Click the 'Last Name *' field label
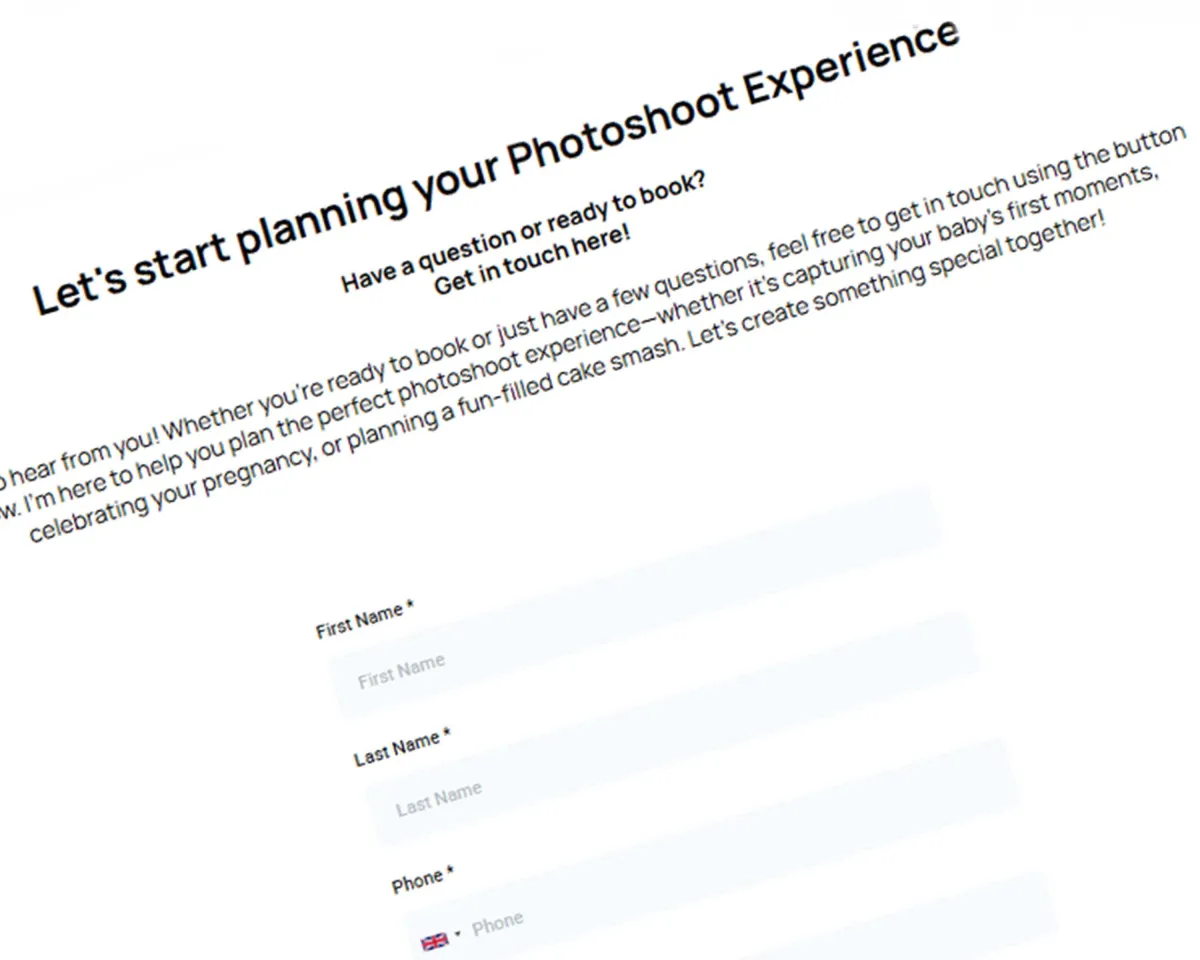 [x=402, y=747]
